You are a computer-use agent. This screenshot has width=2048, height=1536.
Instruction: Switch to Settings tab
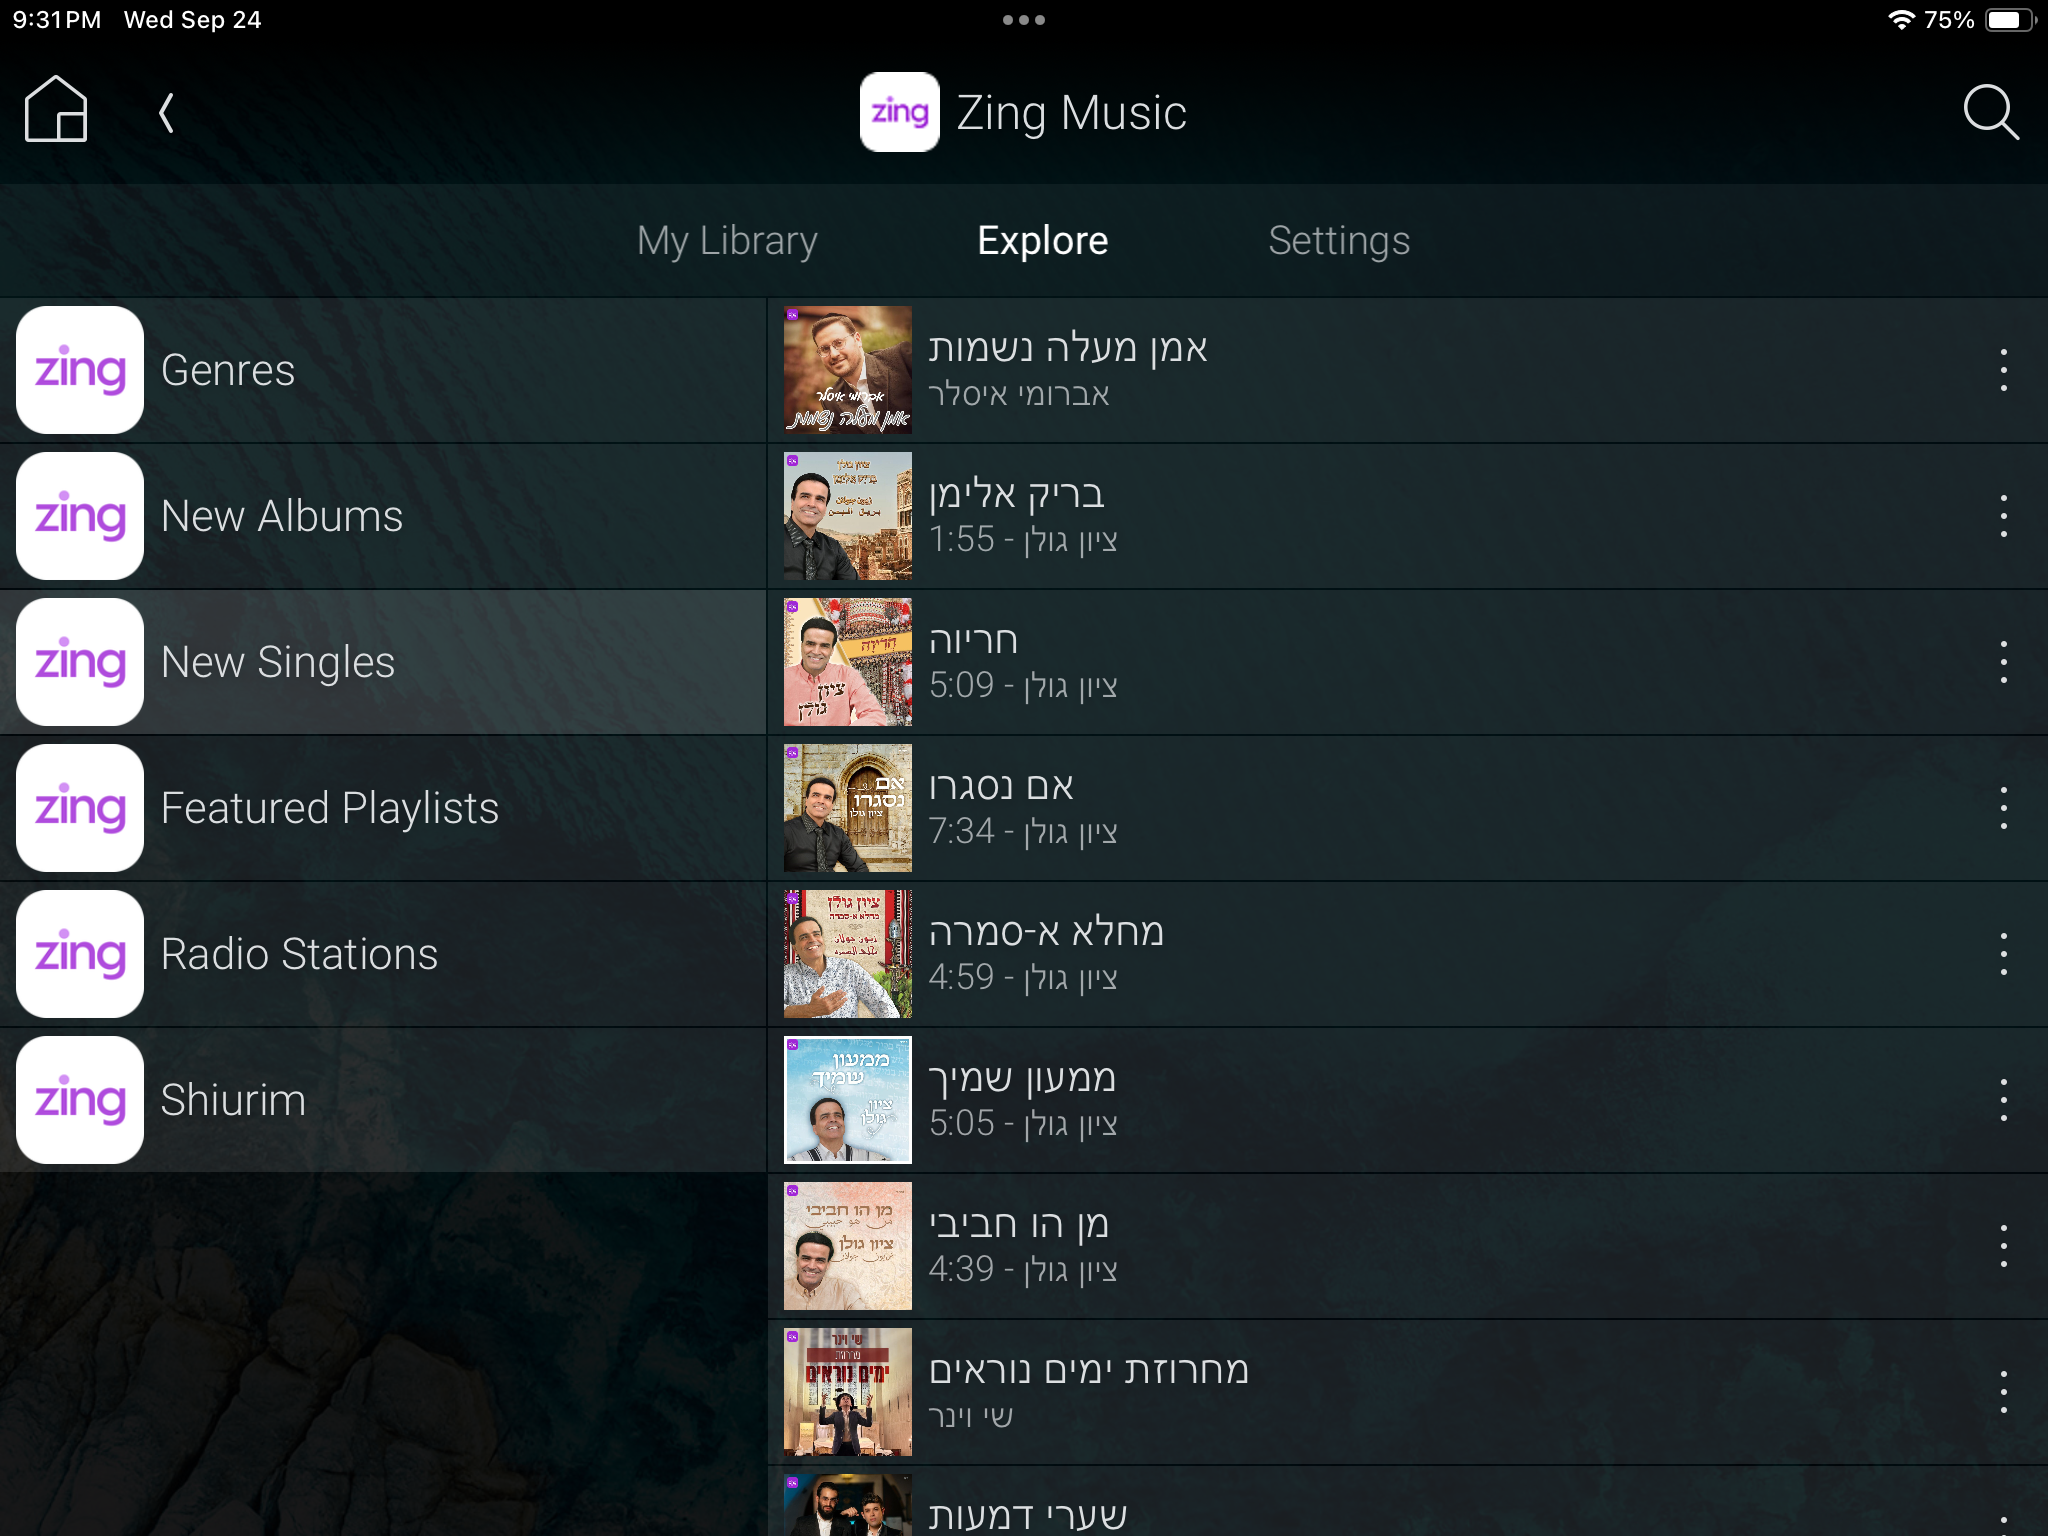click(1339, 241)
